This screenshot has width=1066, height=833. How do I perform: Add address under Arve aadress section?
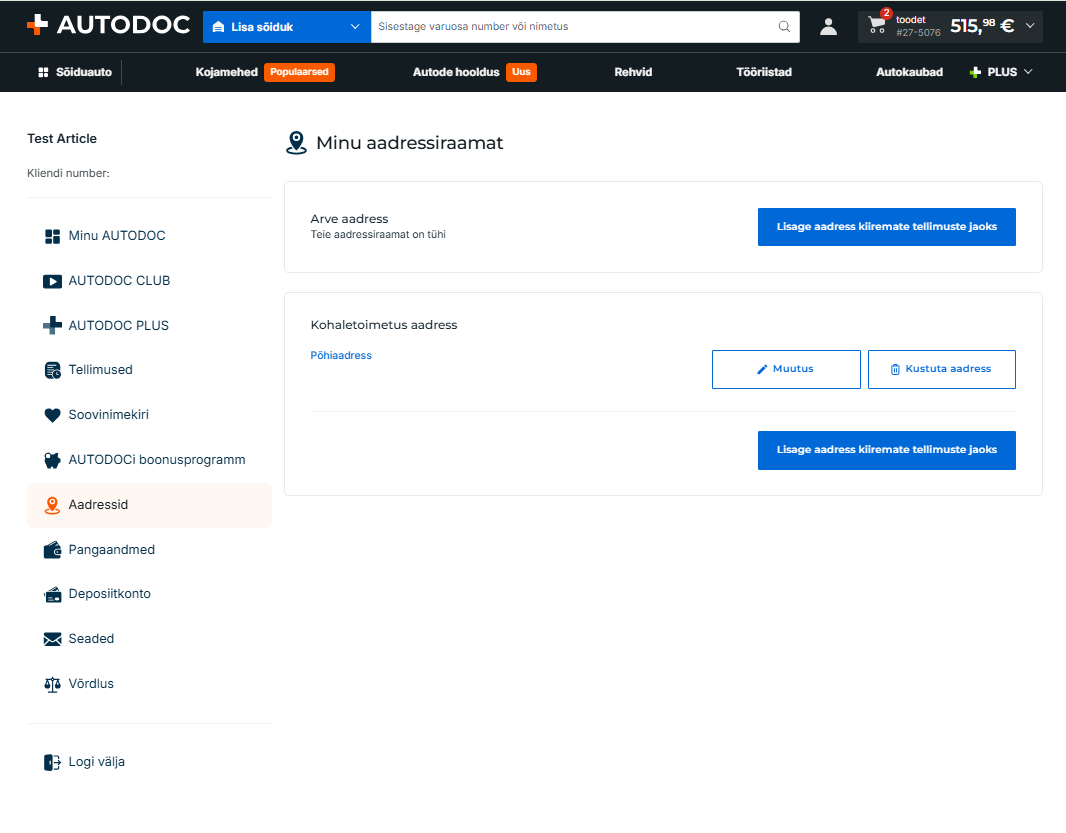(887, 227)
